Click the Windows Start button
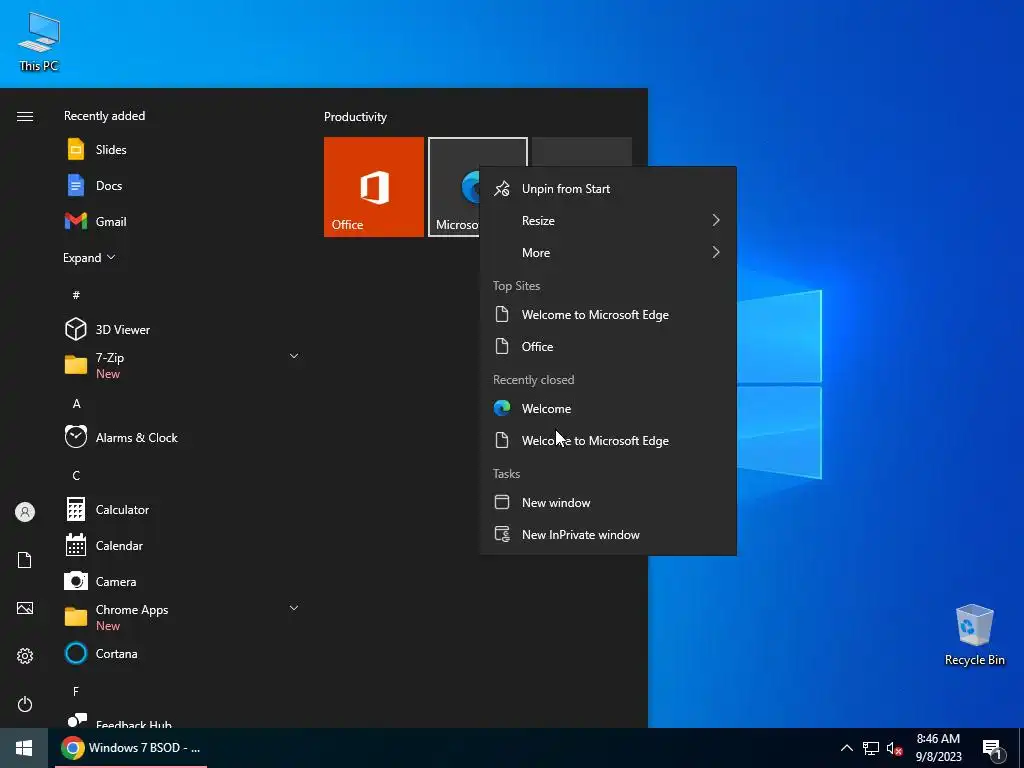This screenshot has width=1024, height=768. pyautogui.click(x=24, y=748)
